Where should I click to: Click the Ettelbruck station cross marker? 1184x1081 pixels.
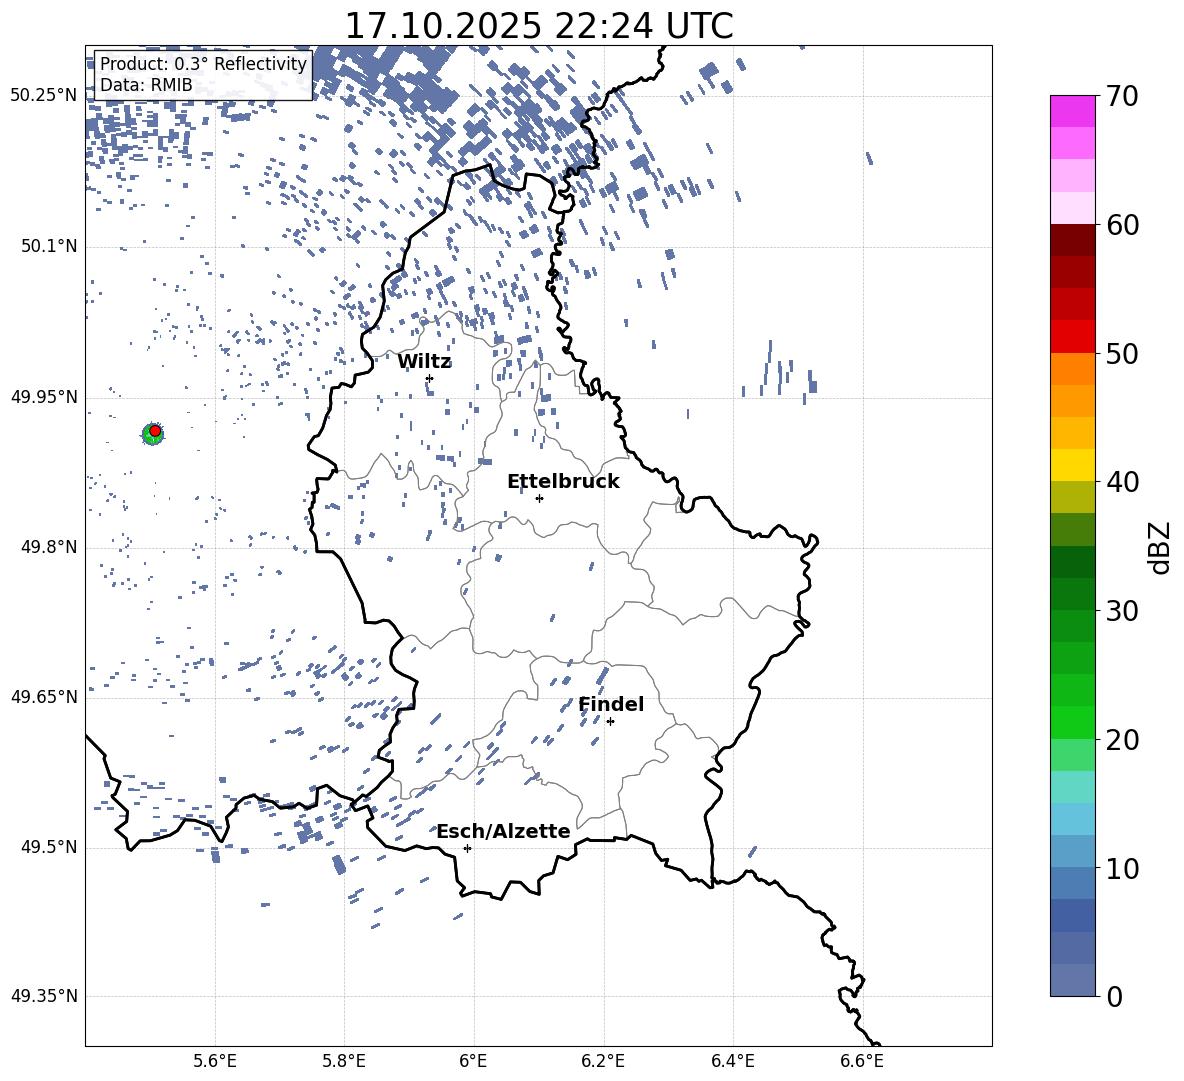coord(539,498)
